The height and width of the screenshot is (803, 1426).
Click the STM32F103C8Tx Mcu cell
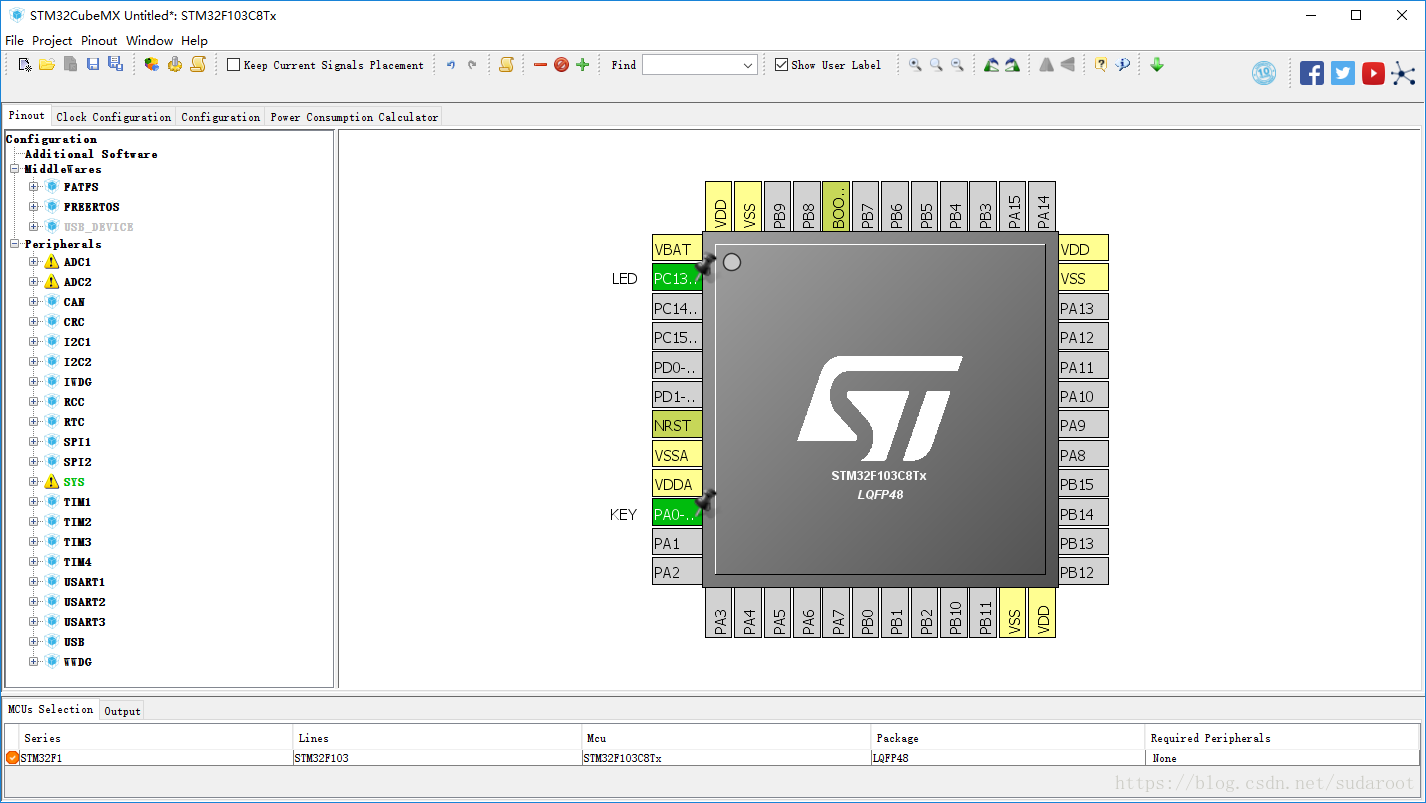point(726,758)
